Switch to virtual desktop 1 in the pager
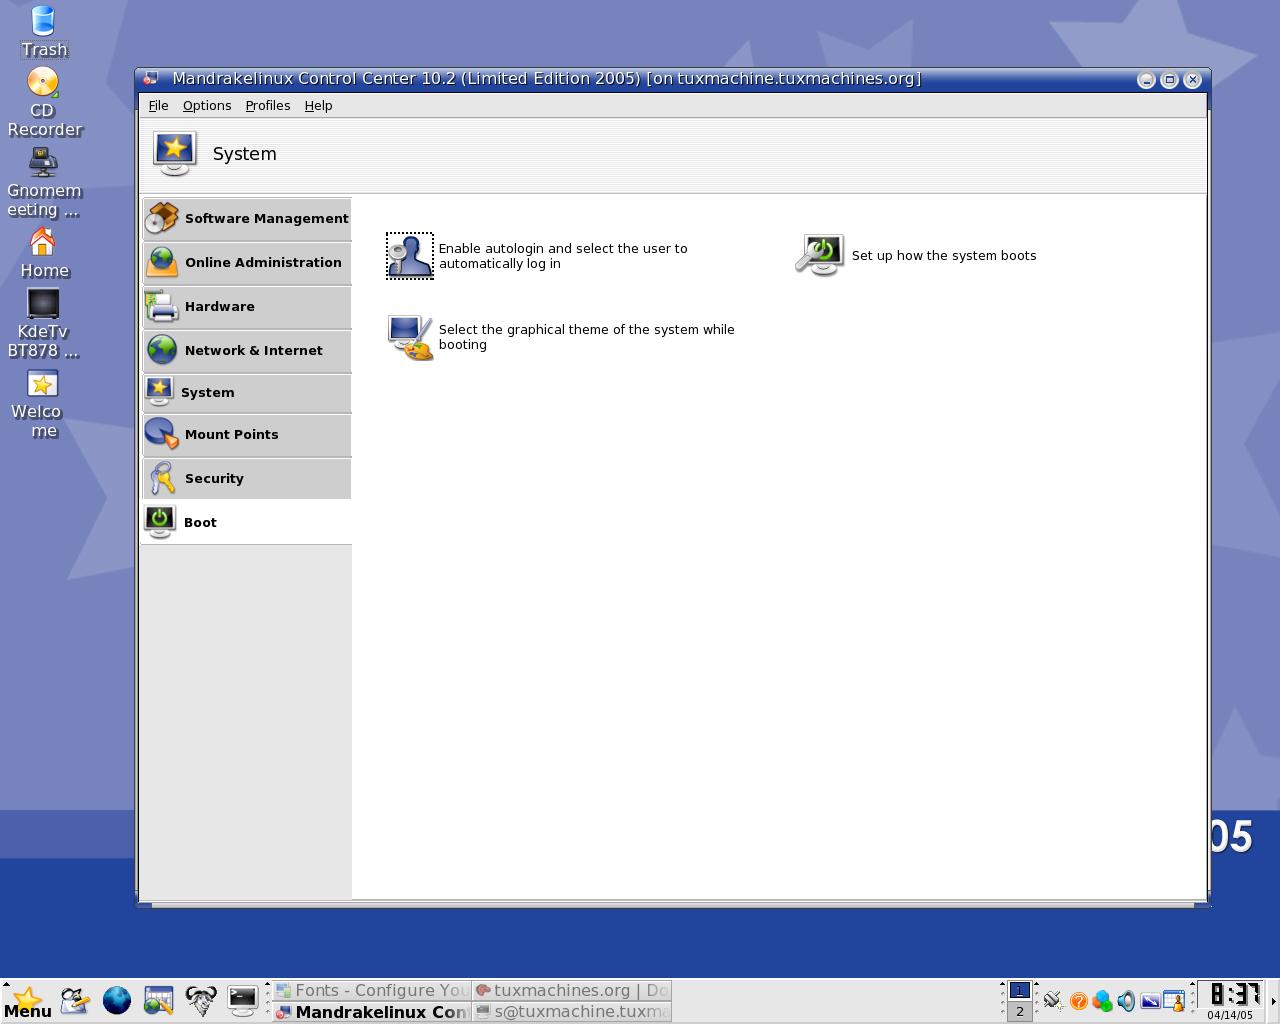The height and width of the screenshot is (1024, 1280). click(1019, 990)
